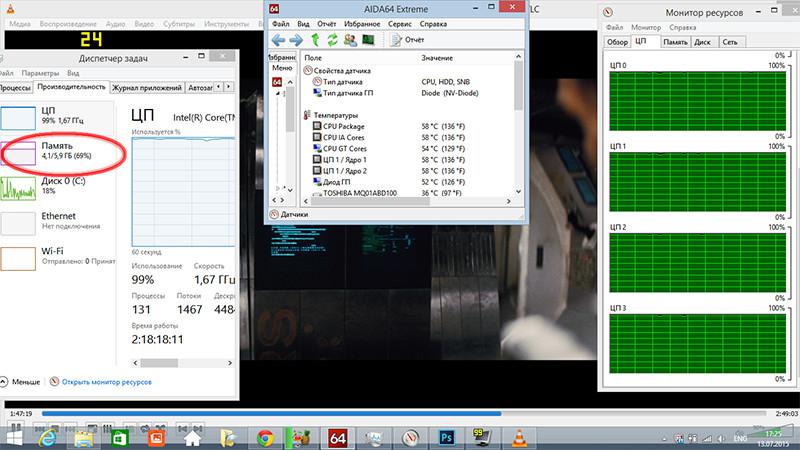Open Избранное menu in AIDA64
Screen dimensions: 800x450
tap(362, 24)
